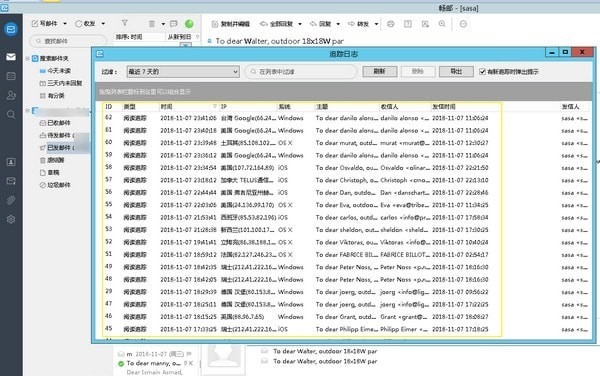Screen dimensions: 600x376
Task: Click the trash delete icon in mail toolbar
Action: tap(152, 24)
